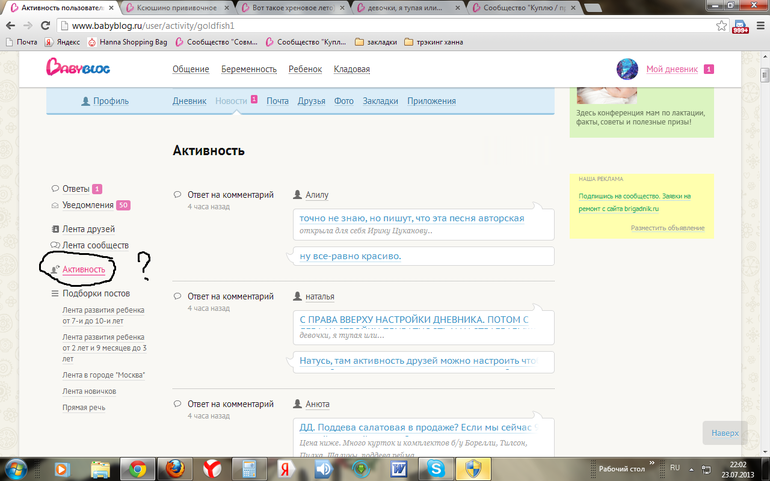
Task: Click the Наверх button
Action: pos(725,433)
